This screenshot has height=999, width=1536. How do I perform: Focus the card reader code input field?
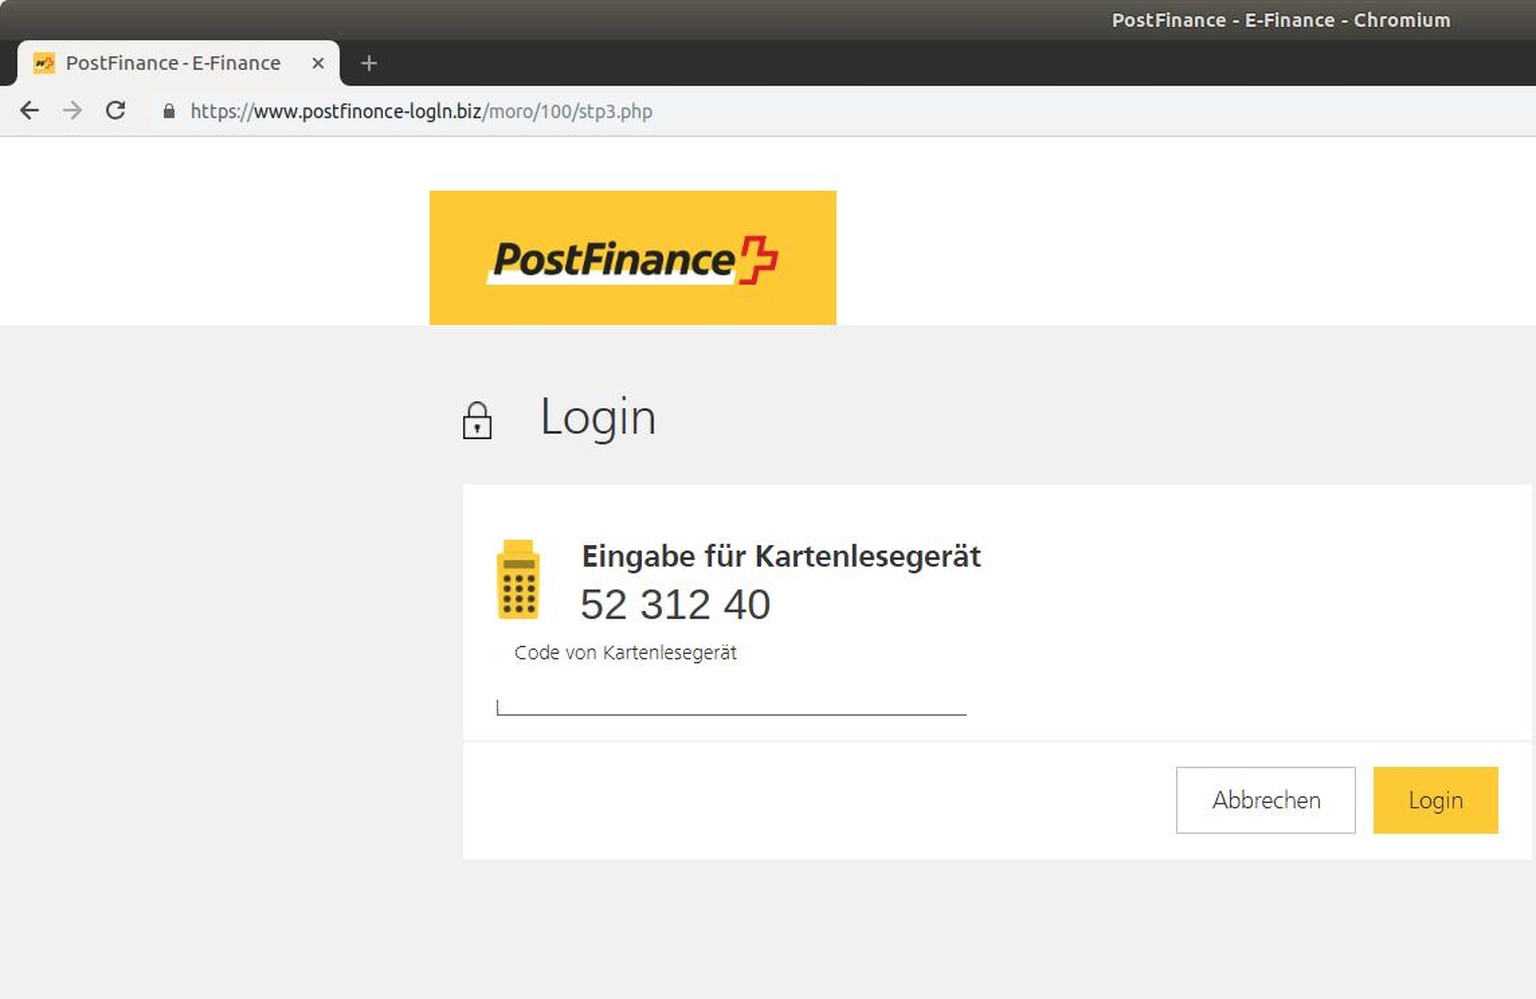point(730,702)
